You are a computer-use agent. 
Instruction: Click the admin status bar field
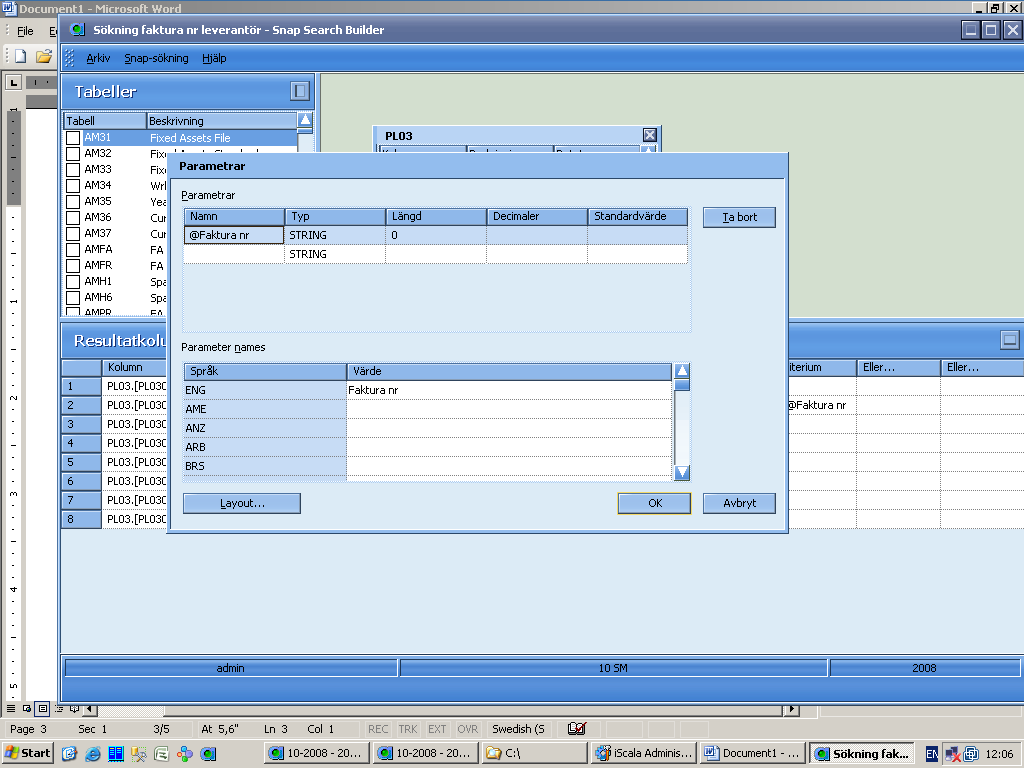[x=231, y=668]
